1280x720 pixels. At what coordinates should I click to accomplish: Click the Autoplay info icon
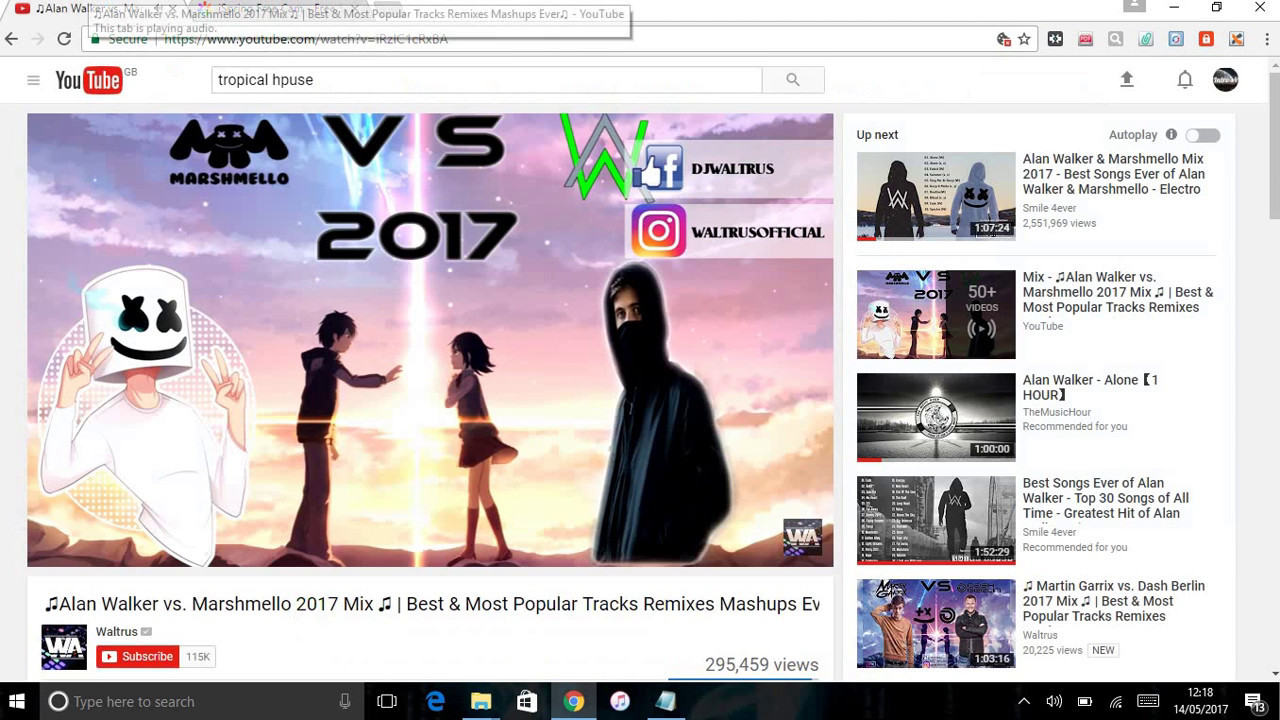tap(1171, 135)
